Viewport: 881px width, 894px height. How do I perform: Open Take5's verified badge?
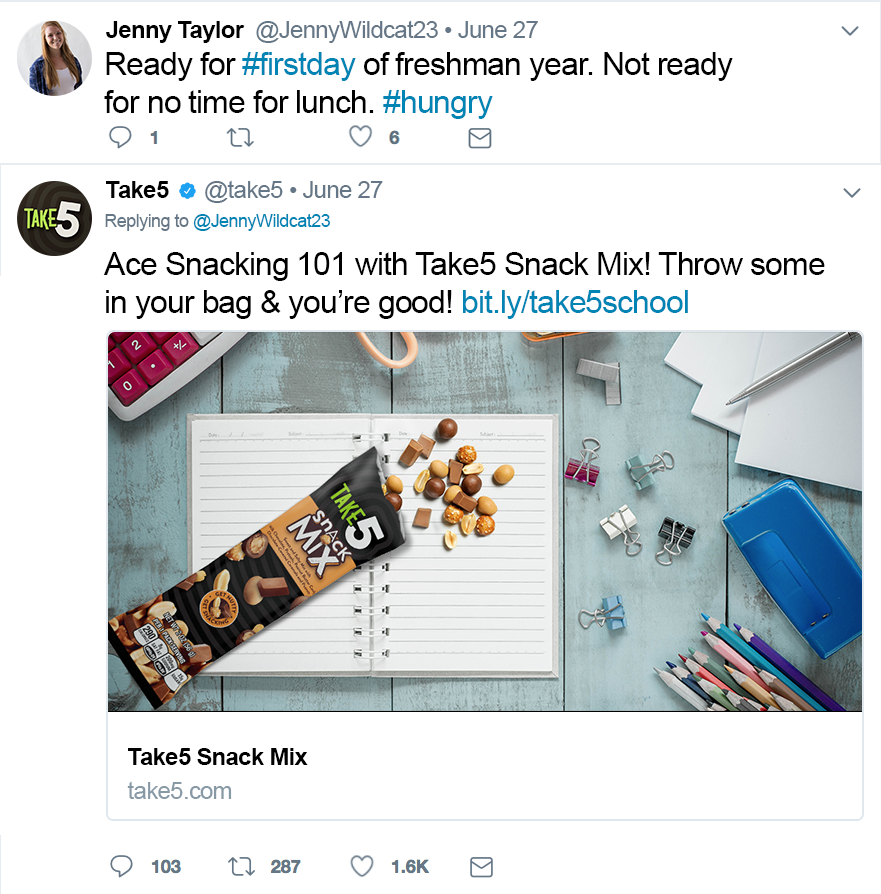186,190
